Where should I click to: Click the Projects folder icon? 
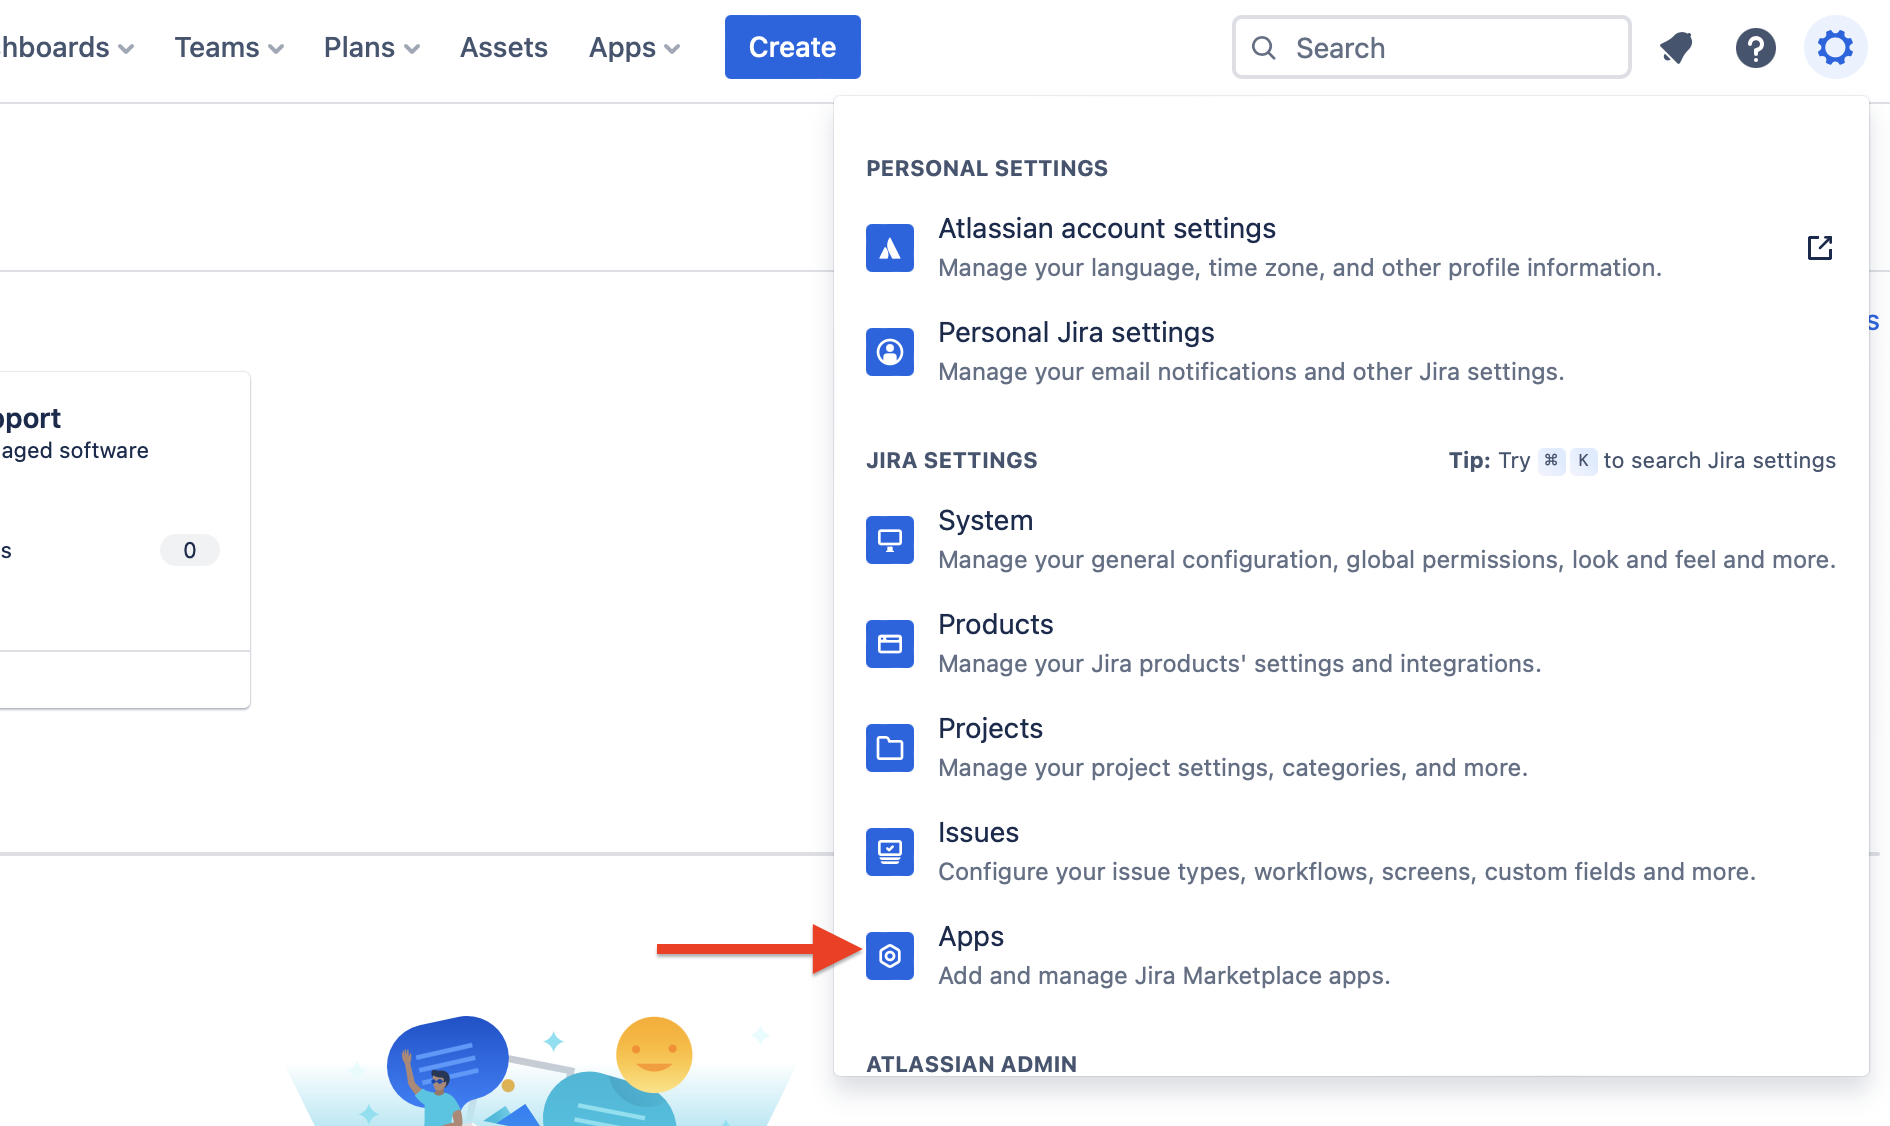point(889,748)
